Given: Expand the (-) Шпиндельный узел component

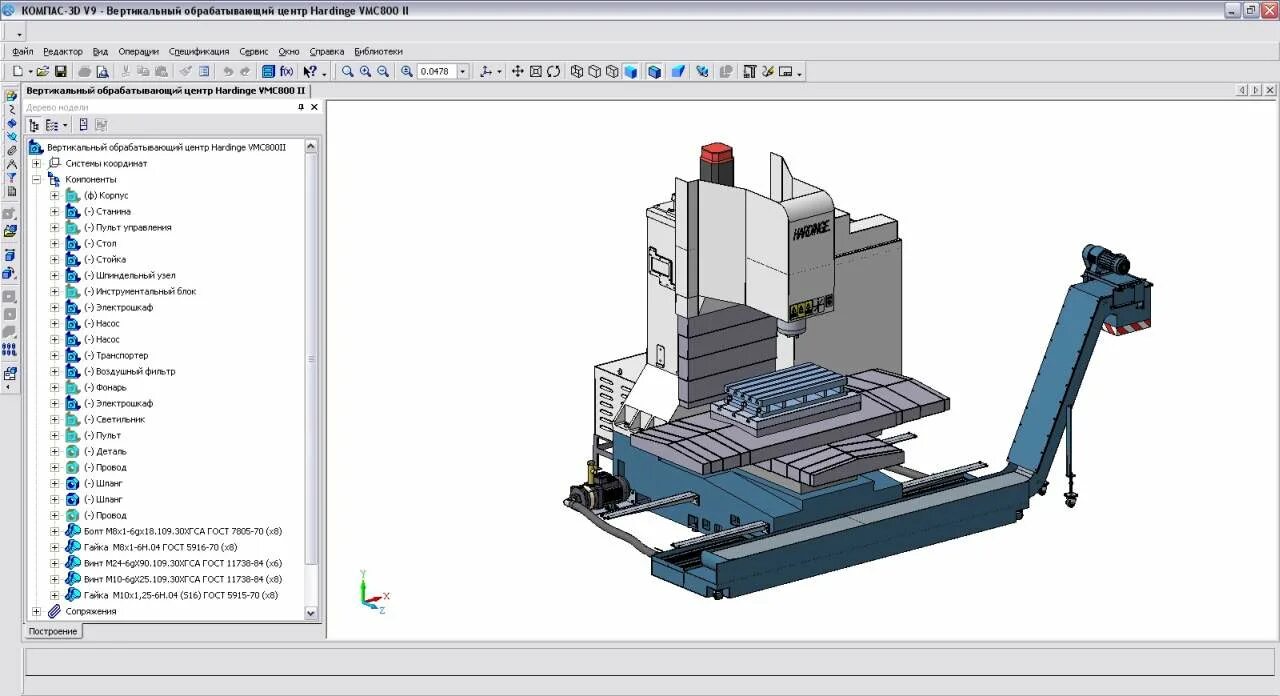Looking at the screenshot, I should 55,275.
